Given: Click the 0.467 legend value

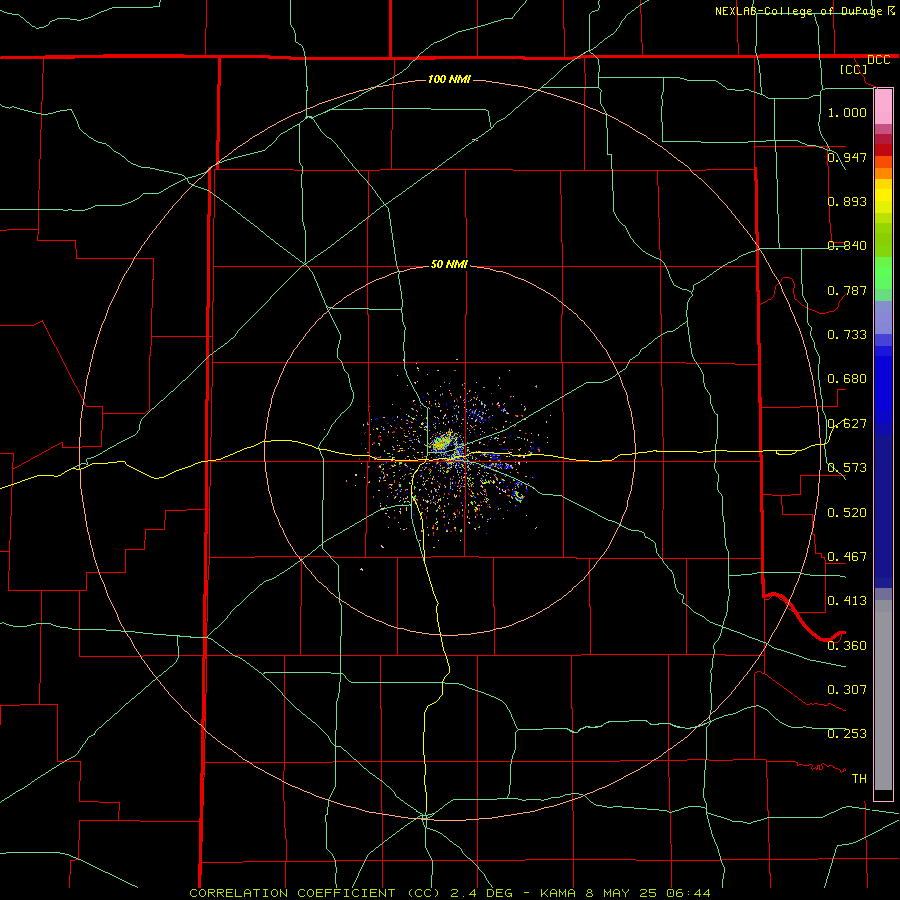Looking at the screenshot, I should point(847,556).
